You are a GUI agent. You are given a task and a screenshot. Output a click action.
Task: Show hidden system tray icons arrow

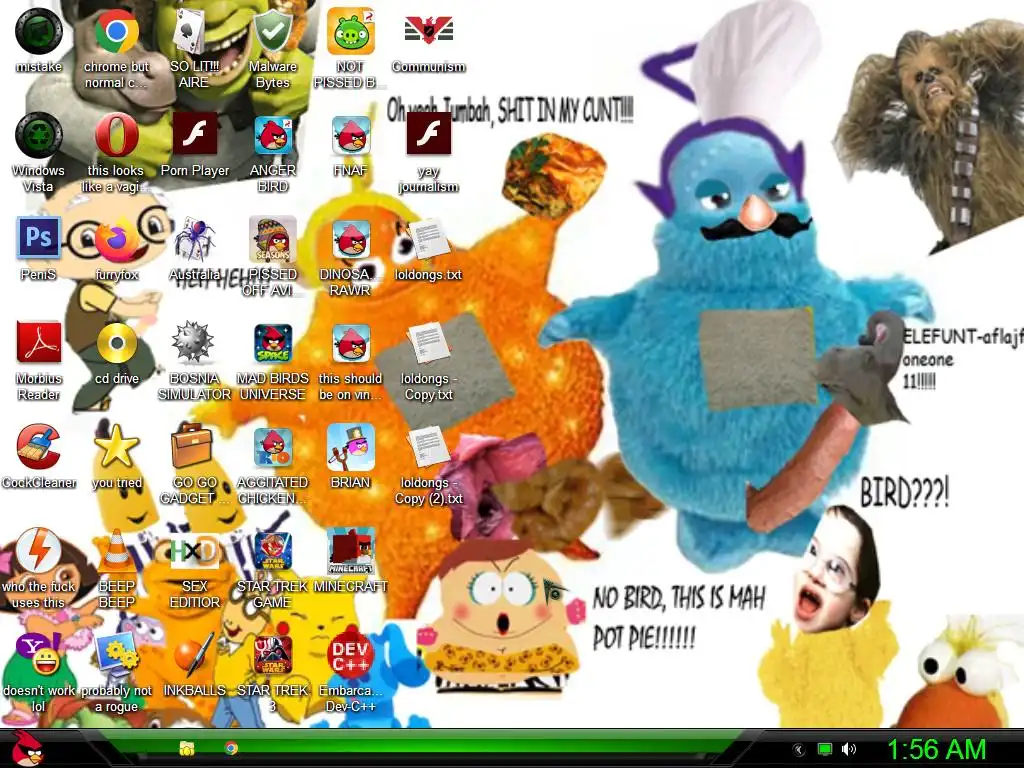pyautogui.click(x=798, y=750)
